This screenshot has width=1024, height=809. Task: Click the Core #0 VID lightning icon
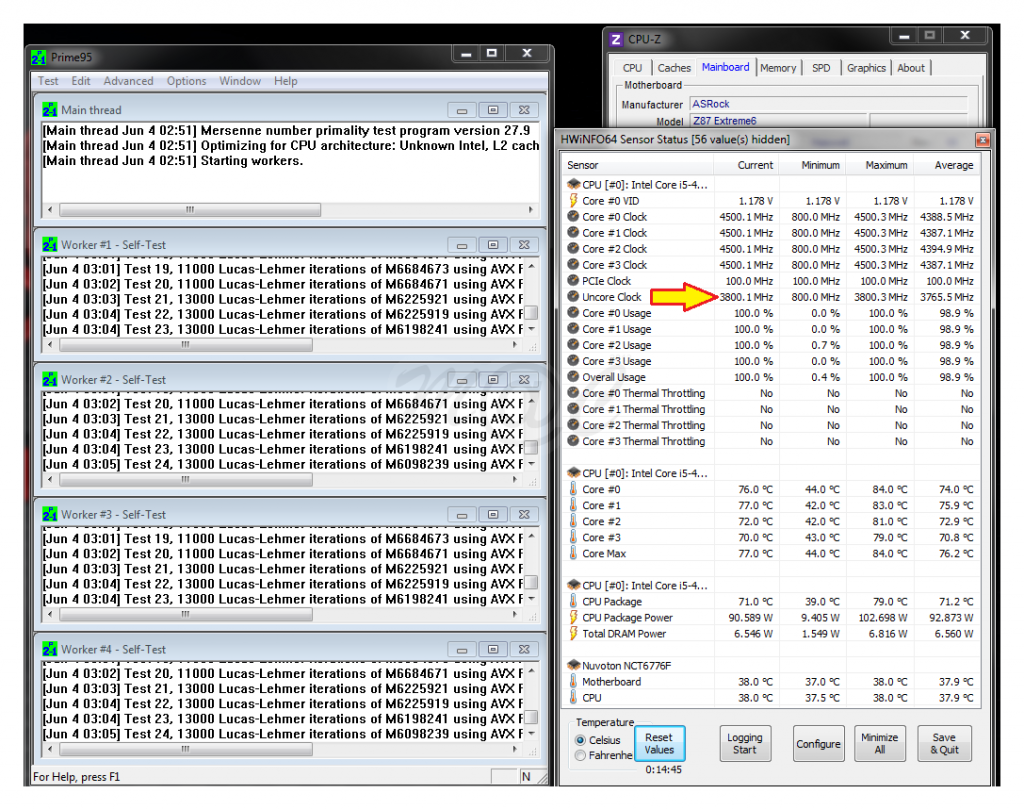(x=573, y=201)
